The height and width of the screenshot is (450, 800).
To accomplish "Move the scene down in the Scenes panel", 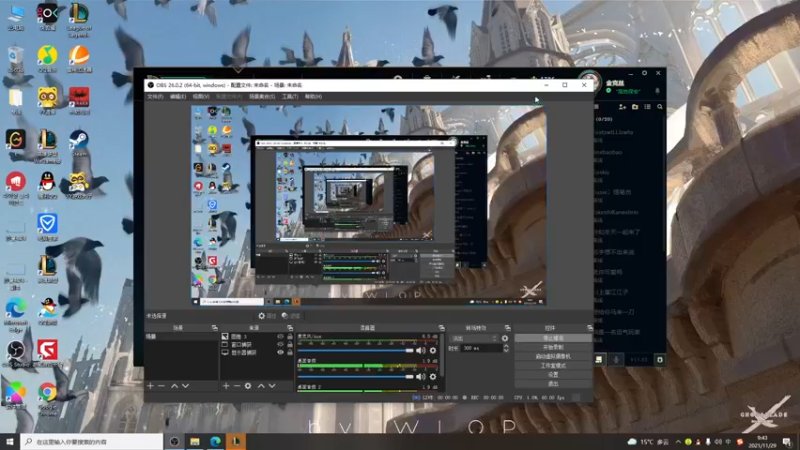I will pos(186,386).
